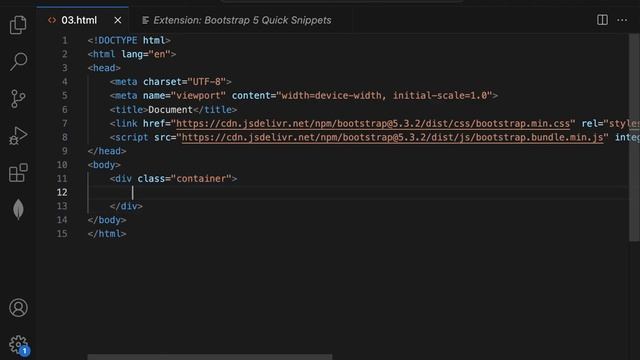Click the closing </body> tag
The height and width of the screenshot is (360, 640).
click(x=107, y=220)
